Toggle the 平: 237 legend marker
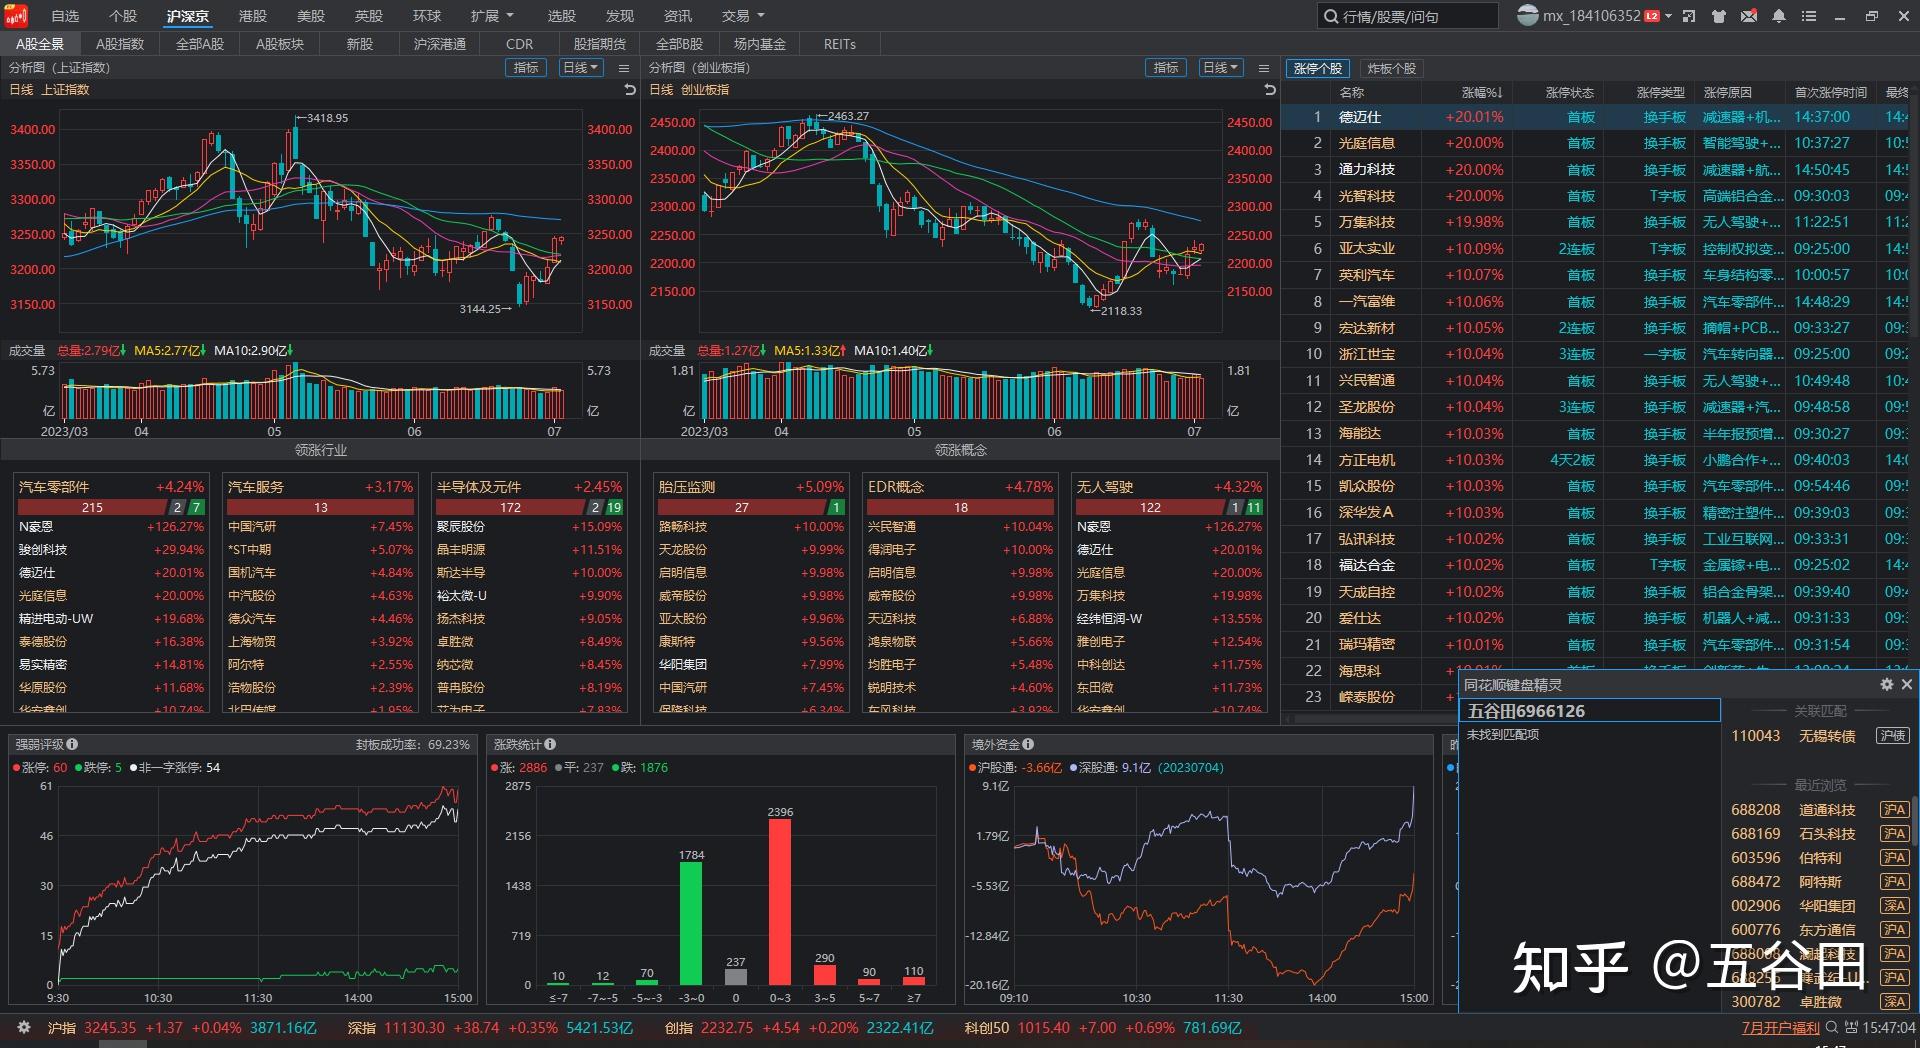Screen dimensions: 1920x1048 coord(579,768)
